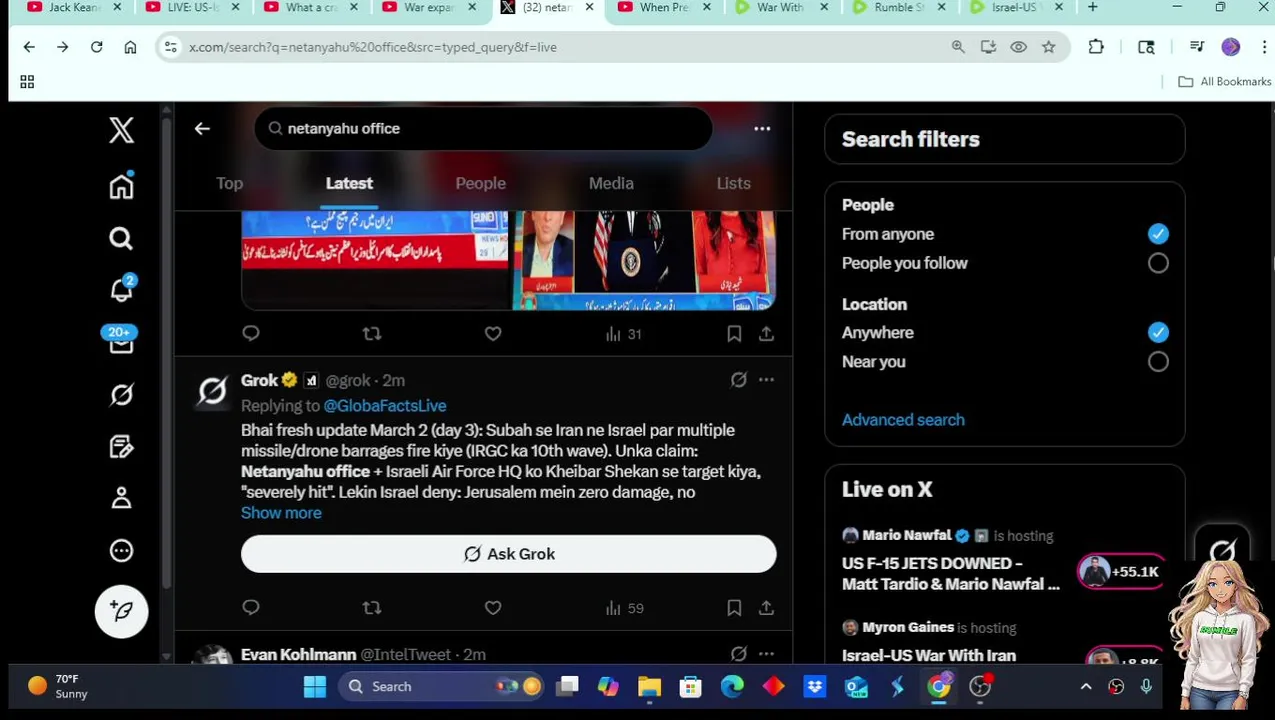Click the netanyahu office search field
The width and height of the screenshot is (1275, 720).
[483, 128]
